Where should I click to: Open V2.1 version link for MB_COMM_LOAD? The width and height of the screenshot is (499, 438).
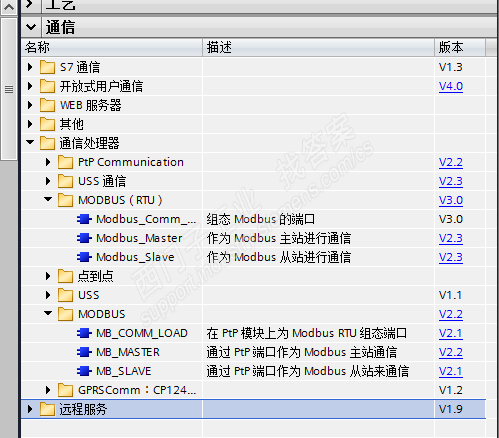coord(451,333)
